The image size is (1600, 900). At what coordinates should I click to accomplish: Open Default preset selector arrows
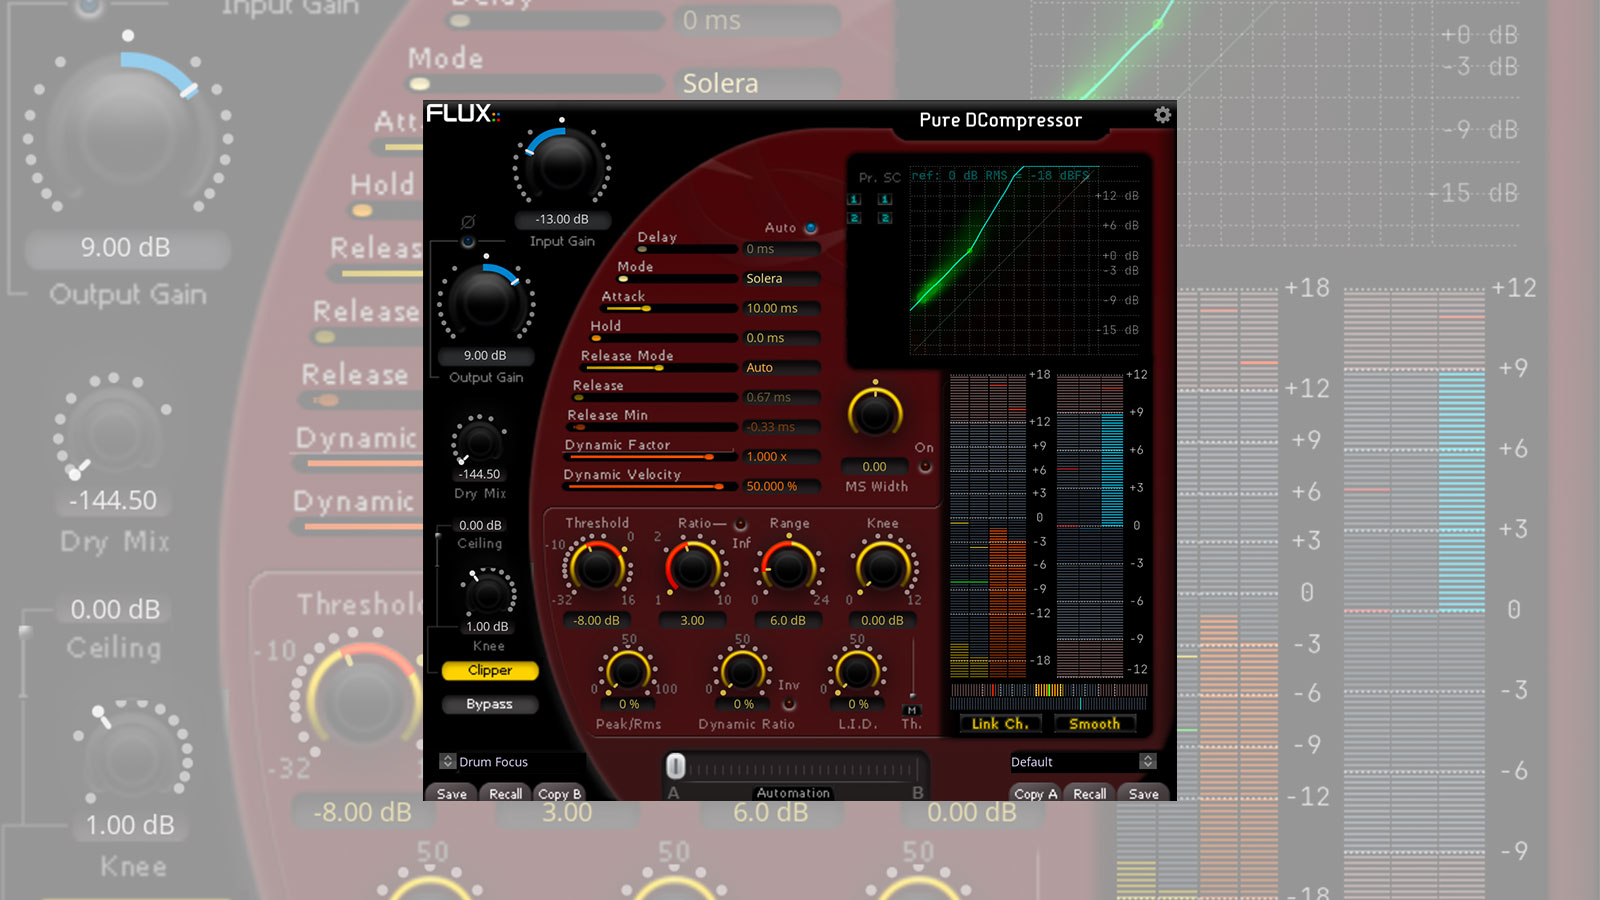[1148, 762]
